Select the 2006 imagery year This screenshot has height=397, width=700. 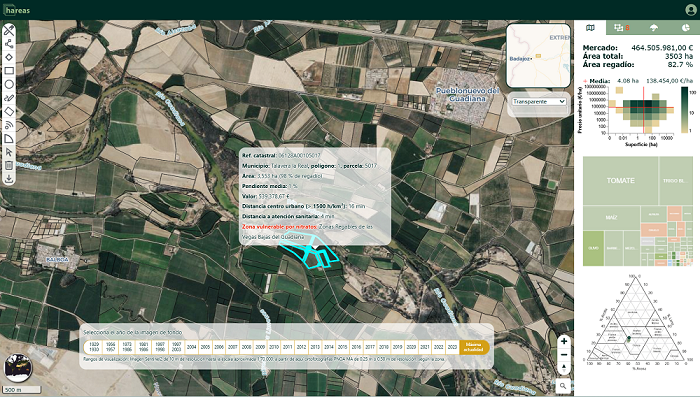click(x=219, y=347)
